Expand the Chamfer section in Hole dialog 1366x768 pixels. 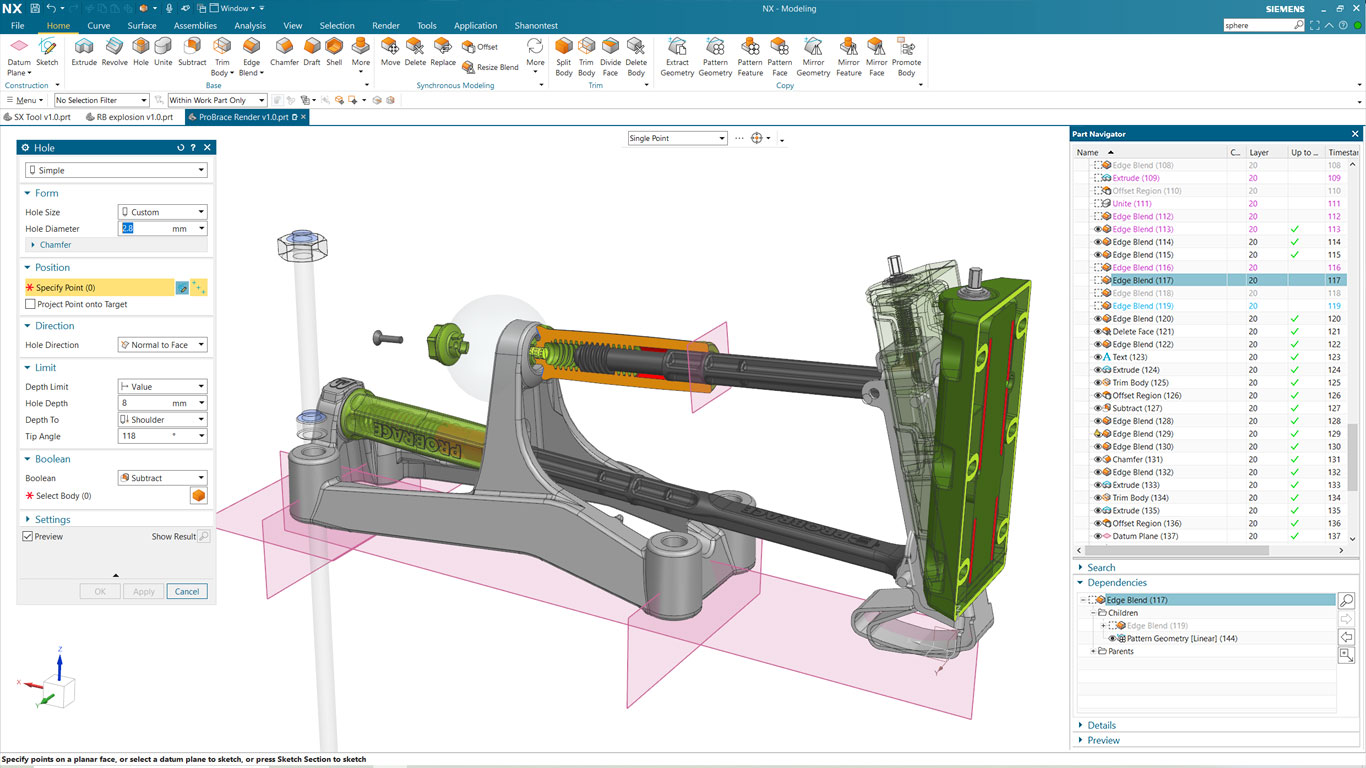click(55, 245)
